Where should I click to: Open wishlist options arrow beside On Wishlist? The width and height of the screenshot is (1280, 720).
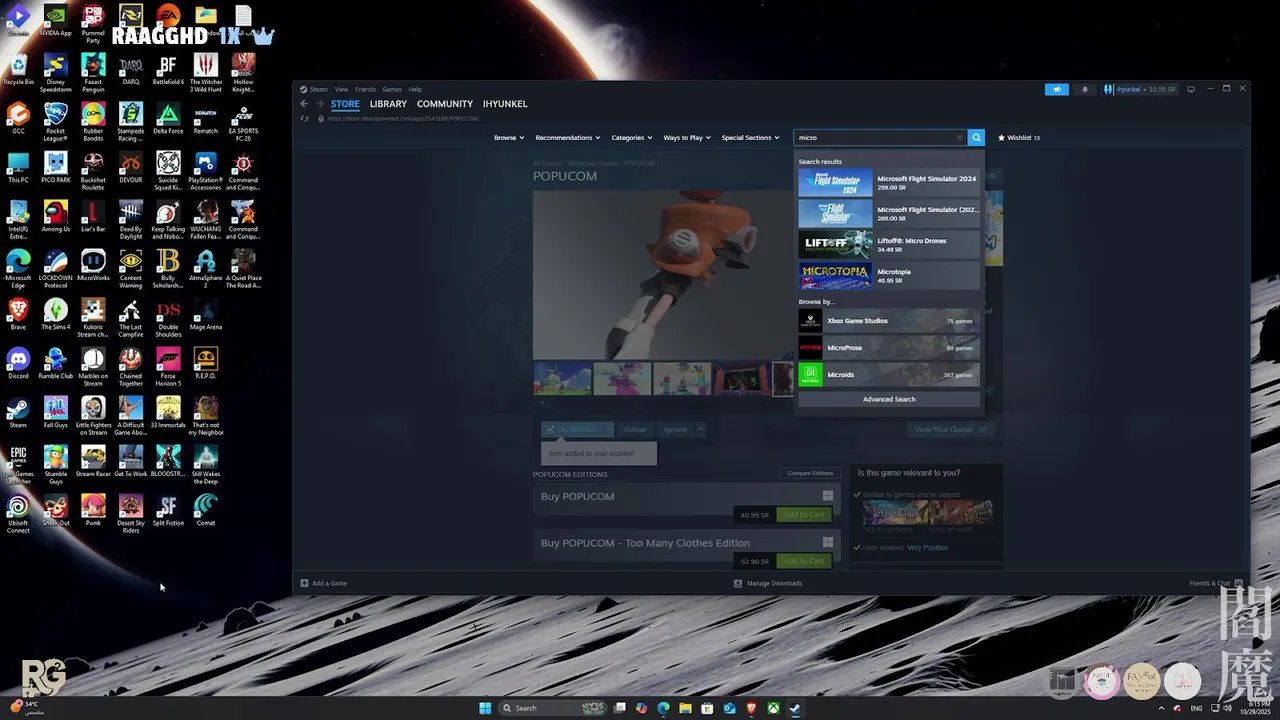coord(609,429)
